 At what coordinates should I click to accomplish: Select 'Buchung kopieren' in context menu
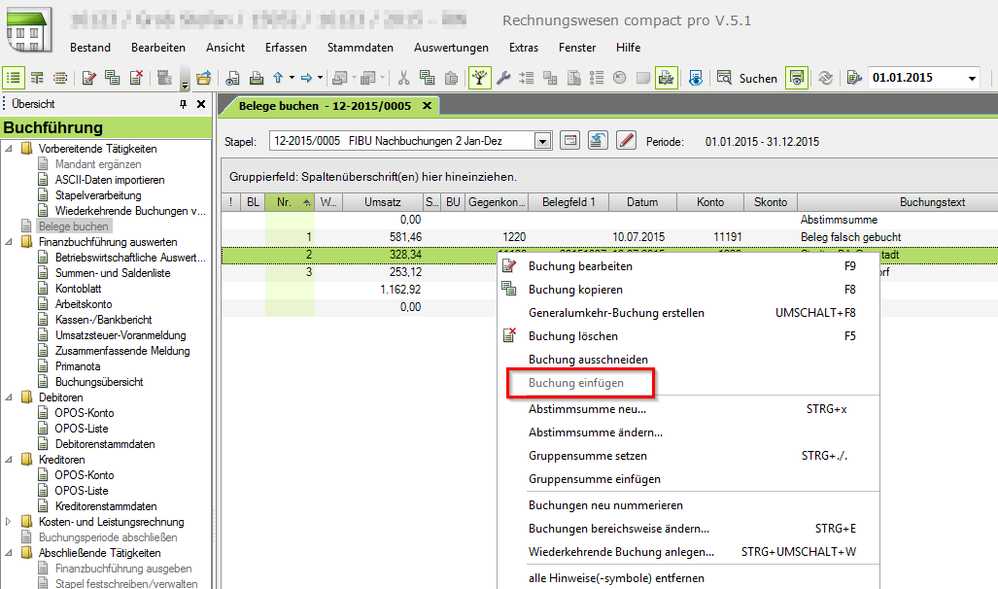pyautogui.click(x=575, y=289)
